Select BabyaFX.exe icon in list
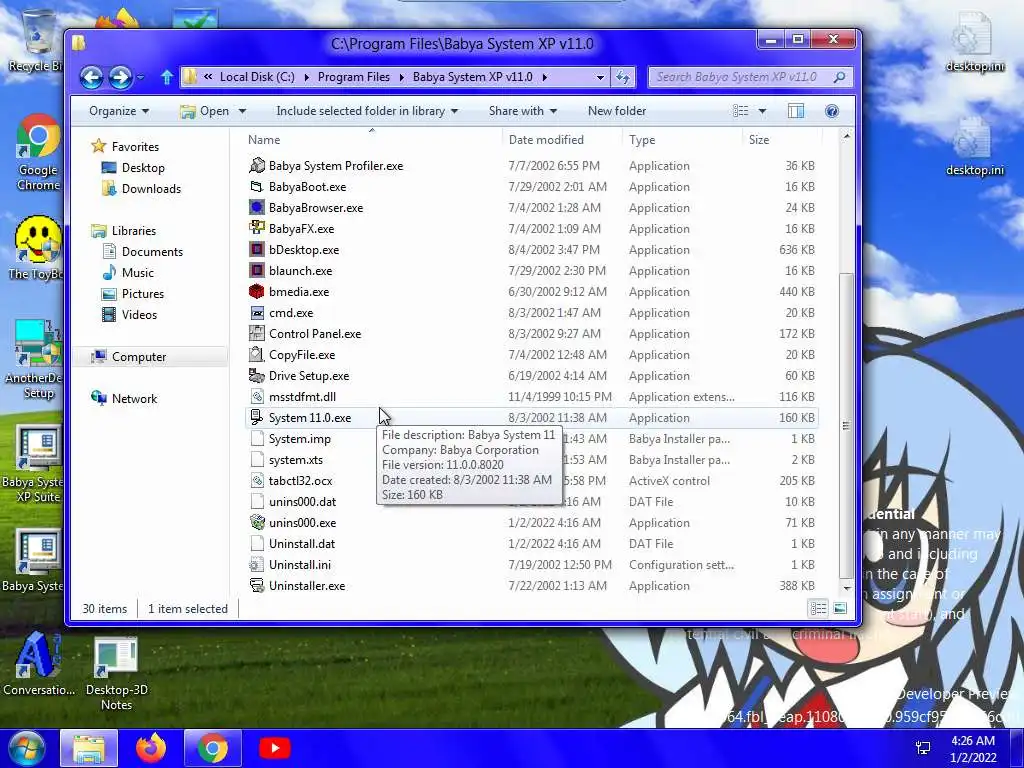This screenshot has width=1024, height=768. tap(257, 229)
